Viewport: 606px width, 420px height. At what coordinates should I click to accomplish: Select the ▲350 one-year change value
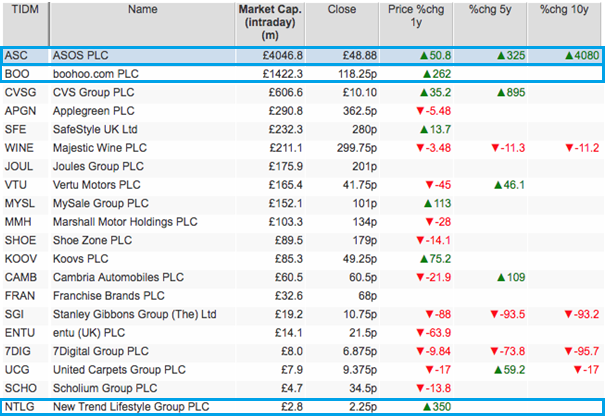point(437,407)
